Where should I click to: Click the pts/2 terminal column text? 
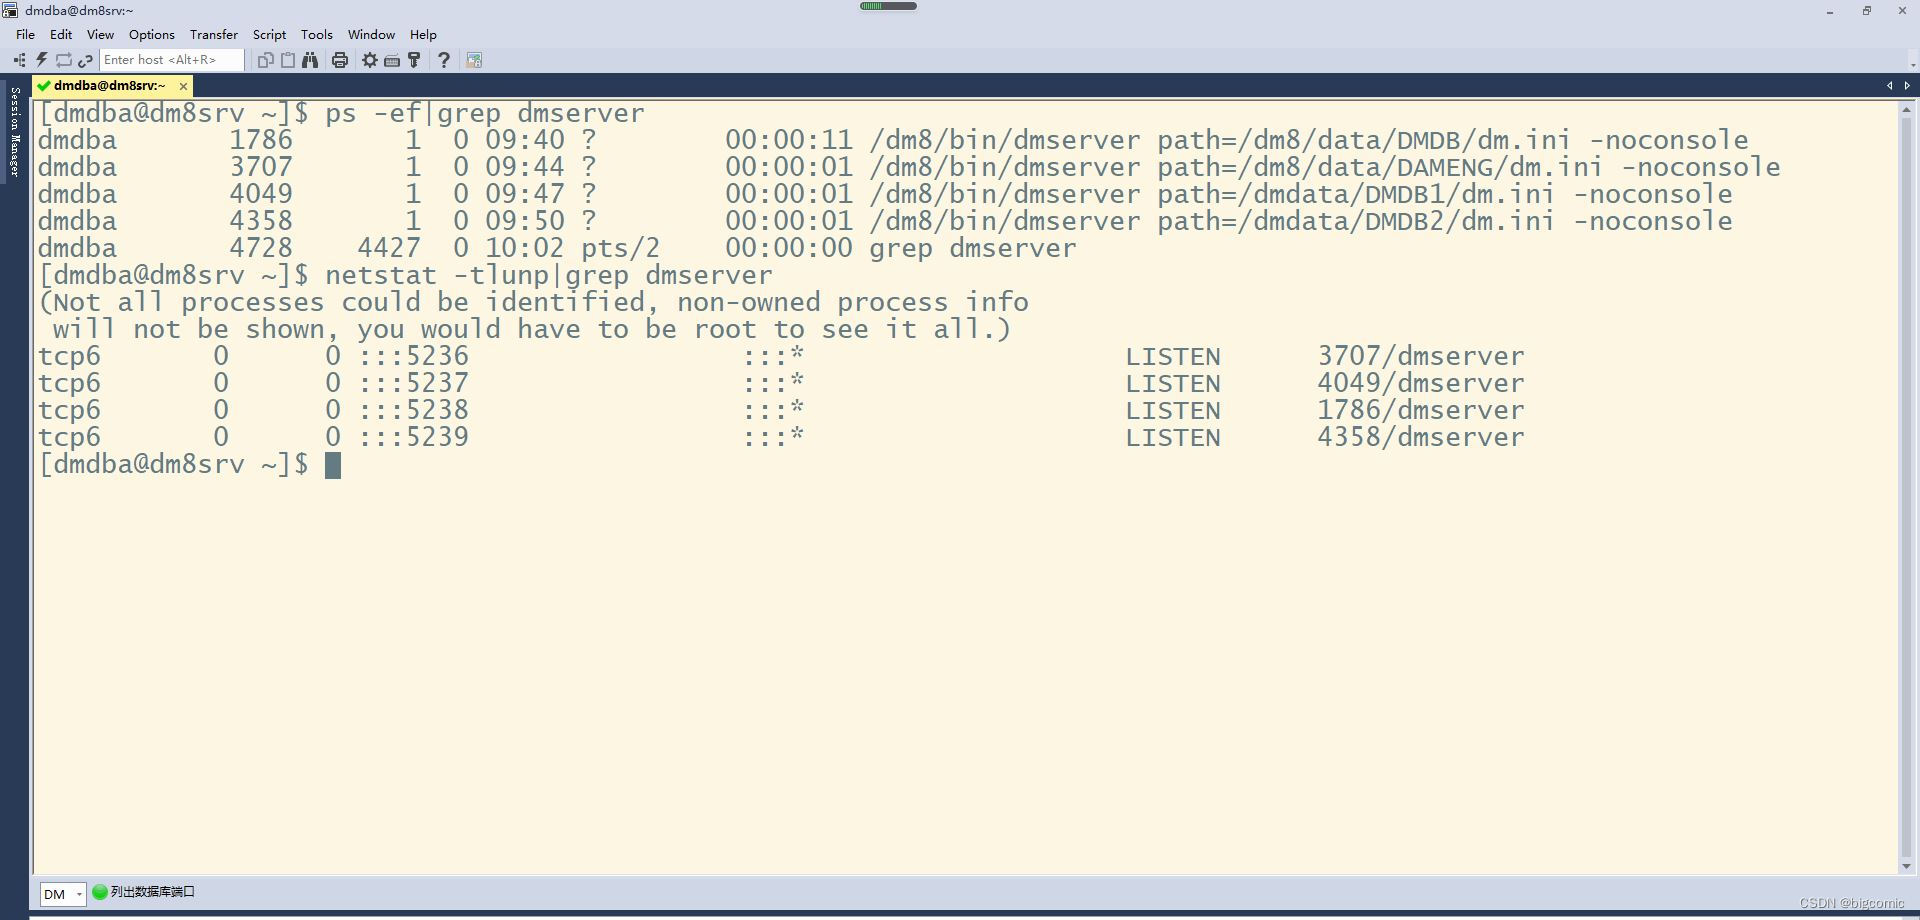[621, 248]
